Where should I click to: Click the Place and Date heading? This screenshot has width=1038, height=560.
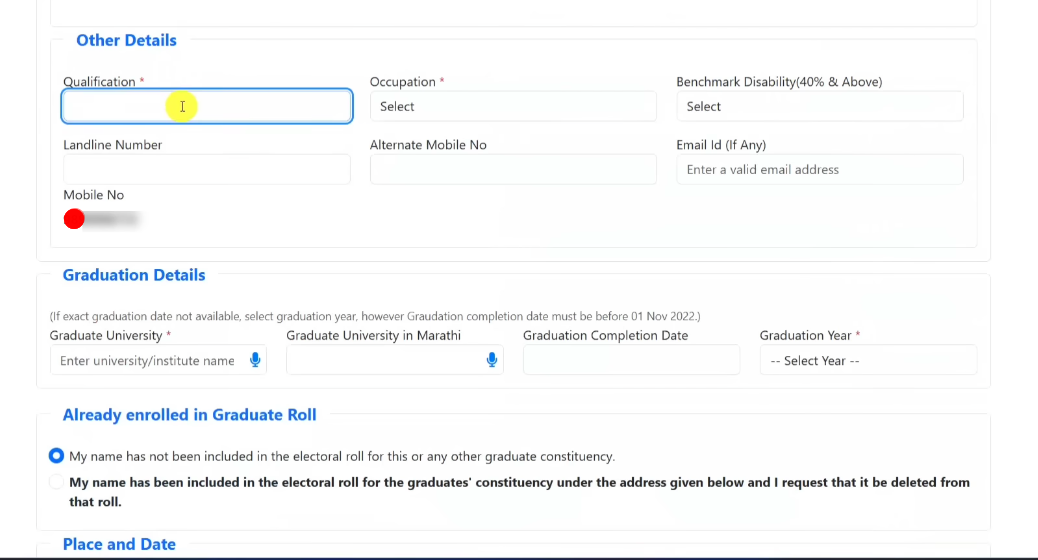coord(119,544)
